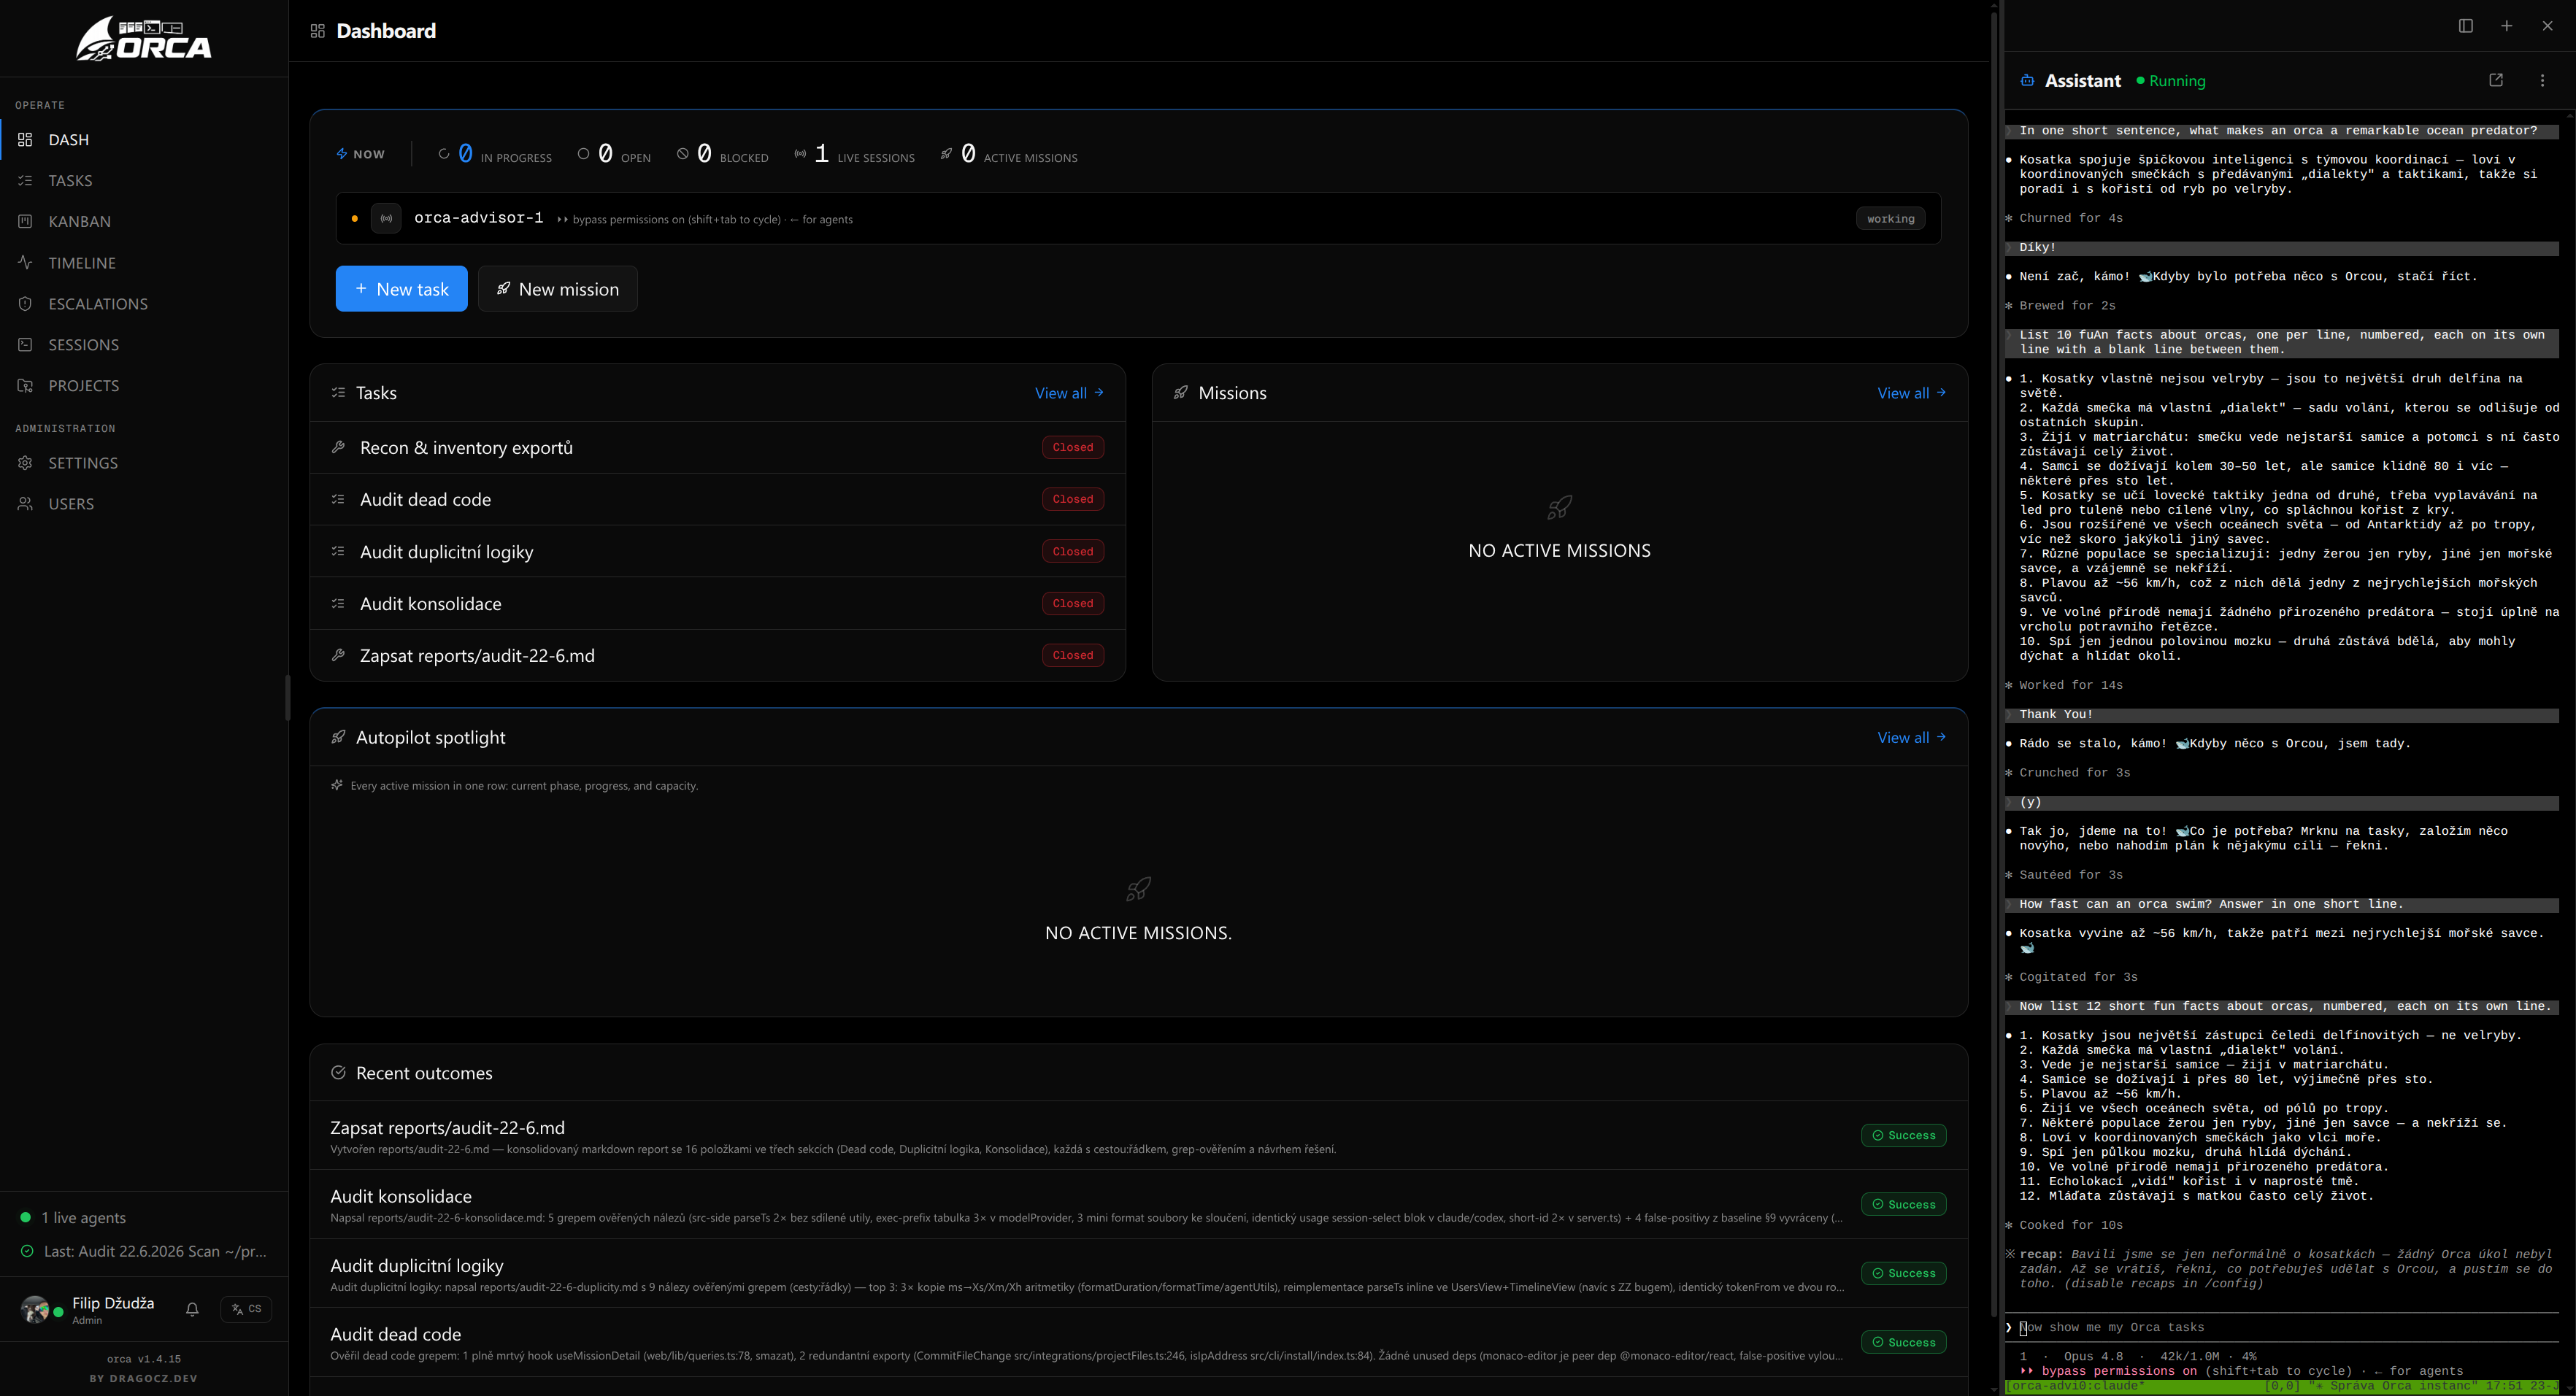Click the Live Sessions broadcast icon
The image size is (2576, 1396).
click(800, 154)
